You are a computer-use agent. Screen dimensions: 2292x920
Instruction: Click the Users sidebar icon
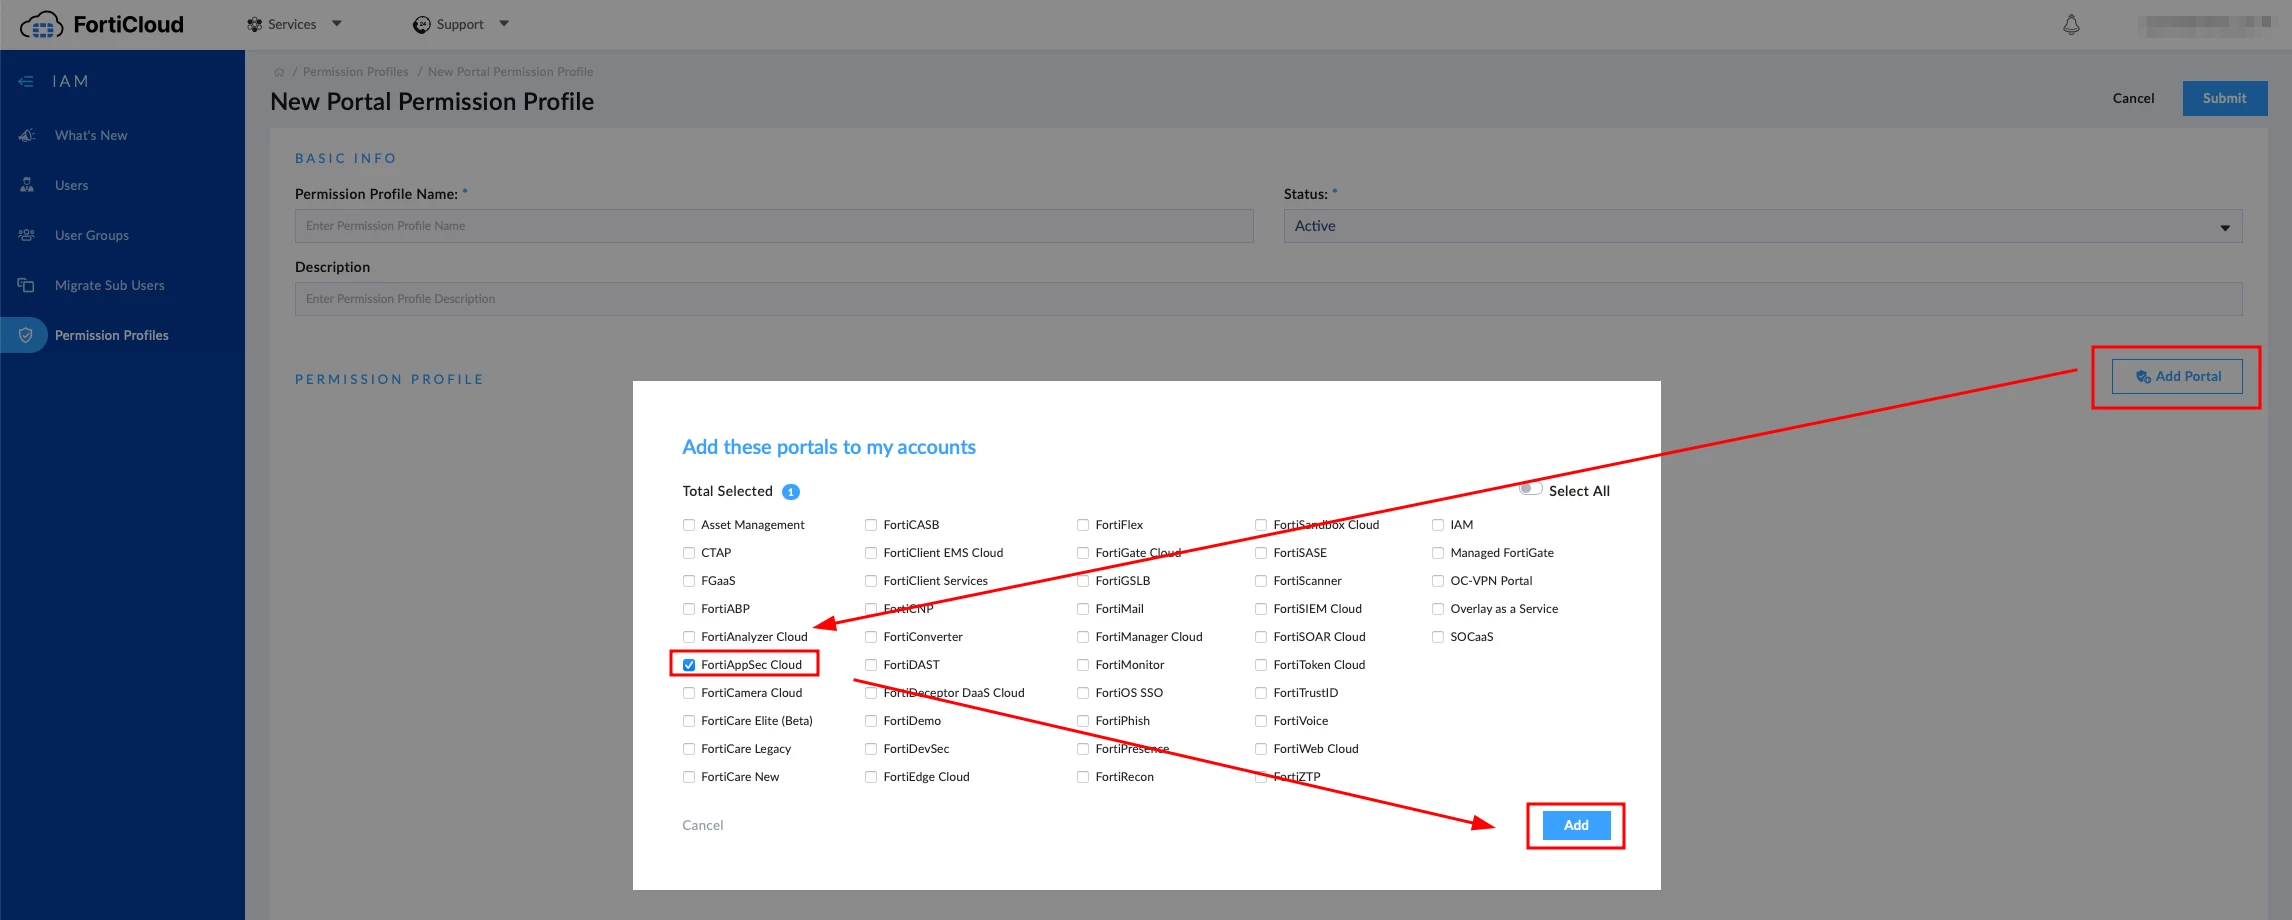tap(27, 185)
